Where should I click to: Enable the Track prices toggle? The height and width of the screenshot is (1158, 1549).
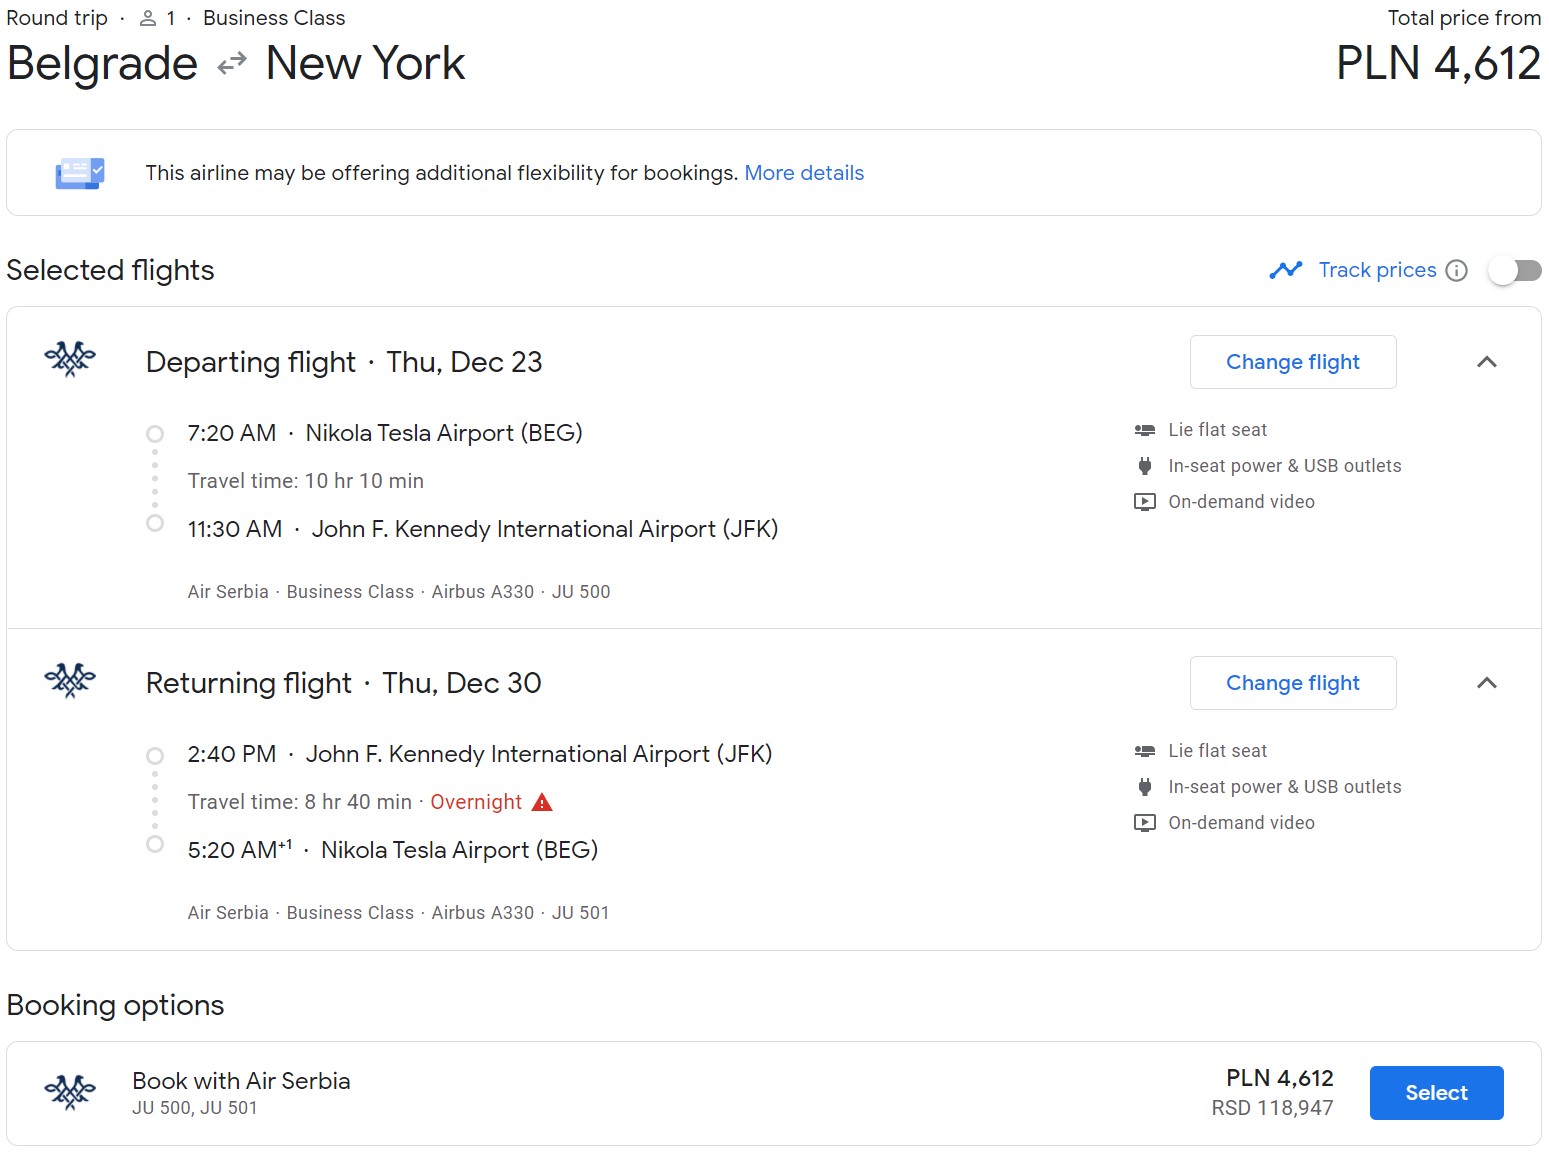pos(1515,270)
